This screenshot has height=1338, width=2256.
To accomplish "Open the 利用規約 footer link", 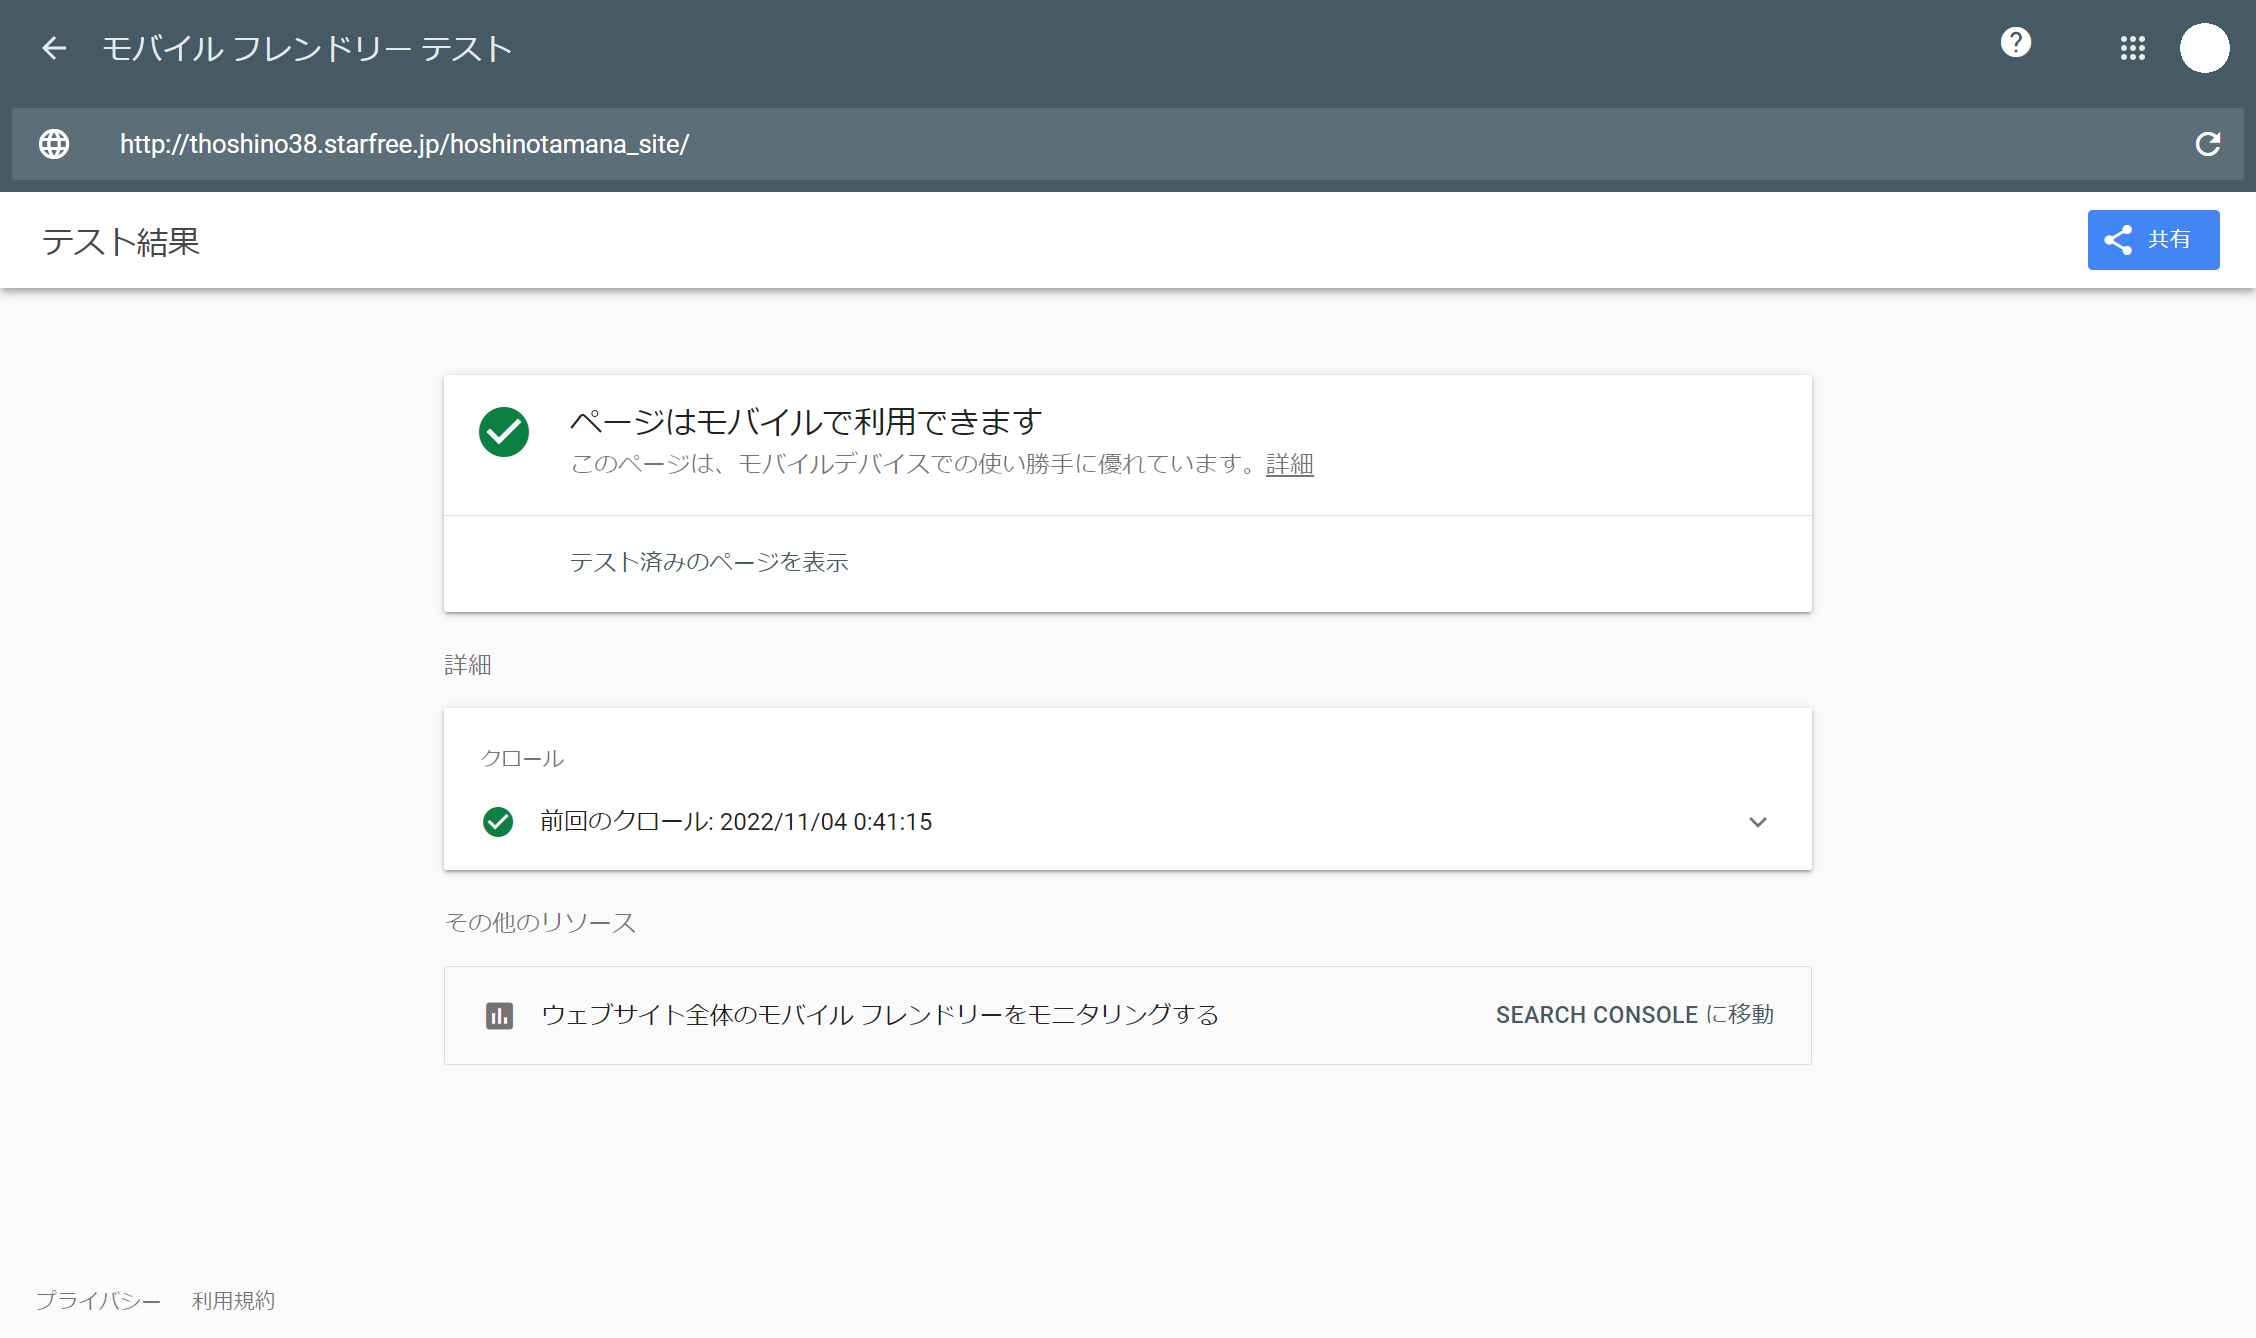I will (233, 1300).
